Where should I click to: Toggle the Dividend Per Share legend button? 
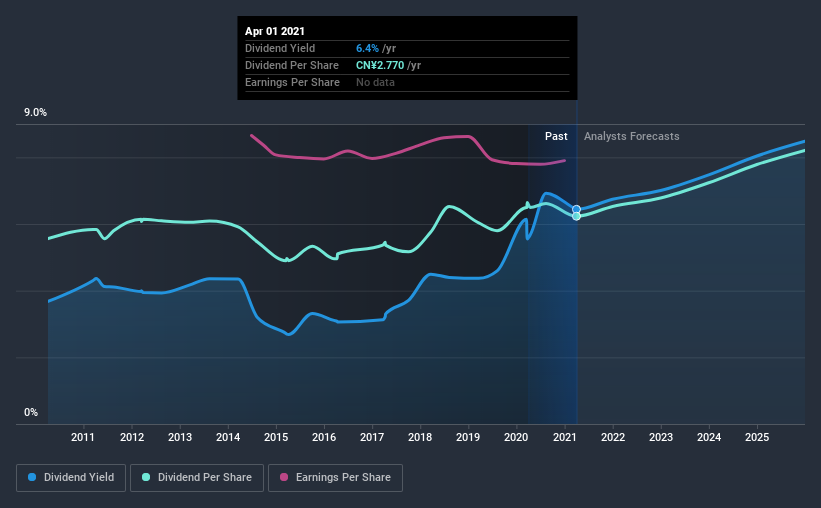[x=197, y=478]
